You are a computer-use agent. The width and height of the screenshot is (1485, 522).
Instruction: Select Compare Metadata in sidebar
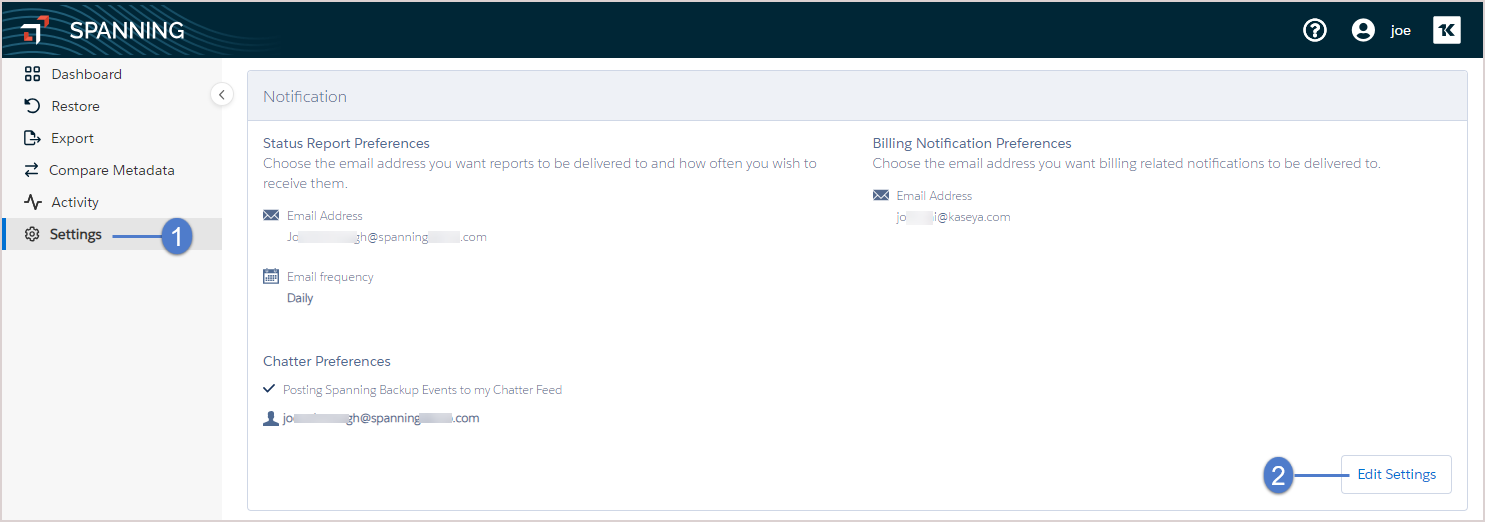(112, 170)
